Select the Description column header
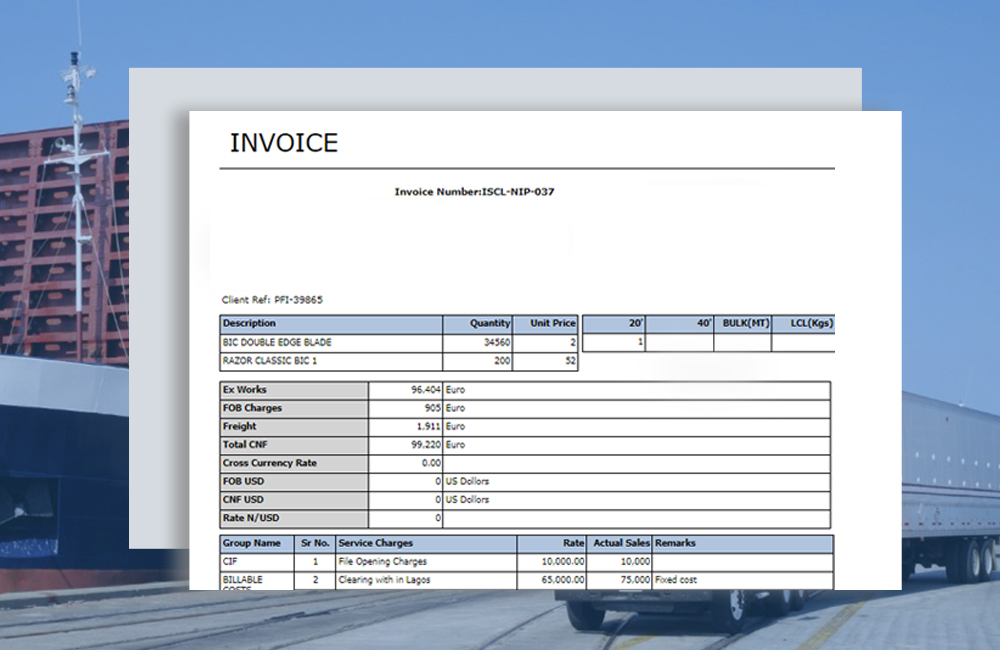The height and width of the screenshot is (650, 1000). [252, 323]
